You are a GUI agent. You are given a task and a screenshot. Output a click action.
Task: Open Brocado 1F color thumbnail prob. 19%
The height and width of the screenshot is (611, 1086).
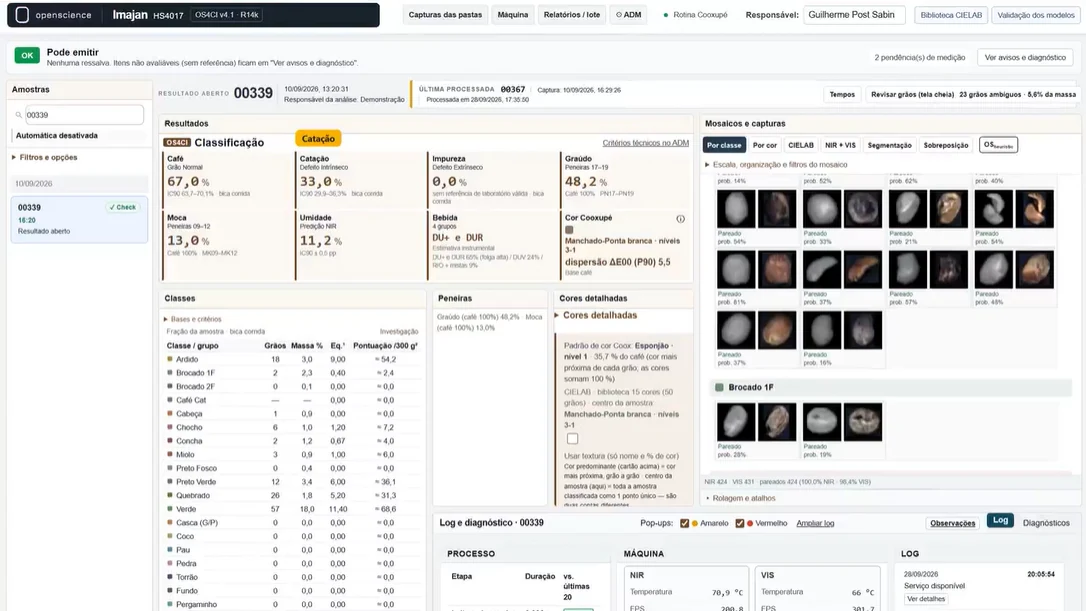click(863, 421)
